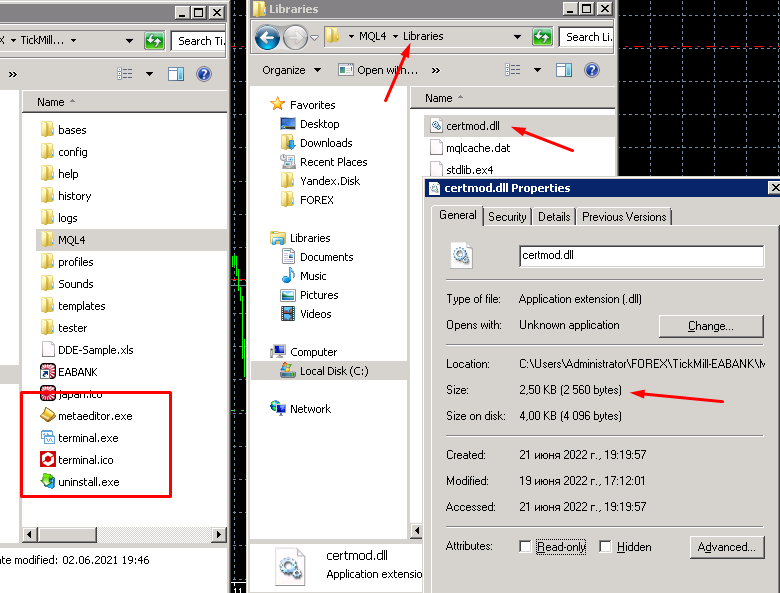Click the refresh icon in Libraries window
This screenshot has height=593, width=780.
tap(542, 37)
